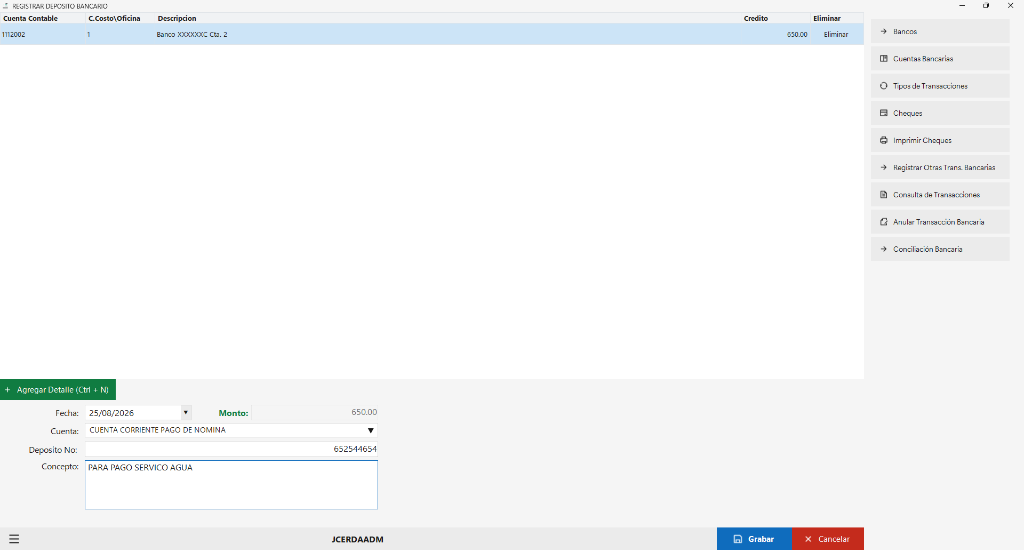1024x550 pixels.
Task: Open Cuentas Bancarias panel item
Action: click(940, 59)
